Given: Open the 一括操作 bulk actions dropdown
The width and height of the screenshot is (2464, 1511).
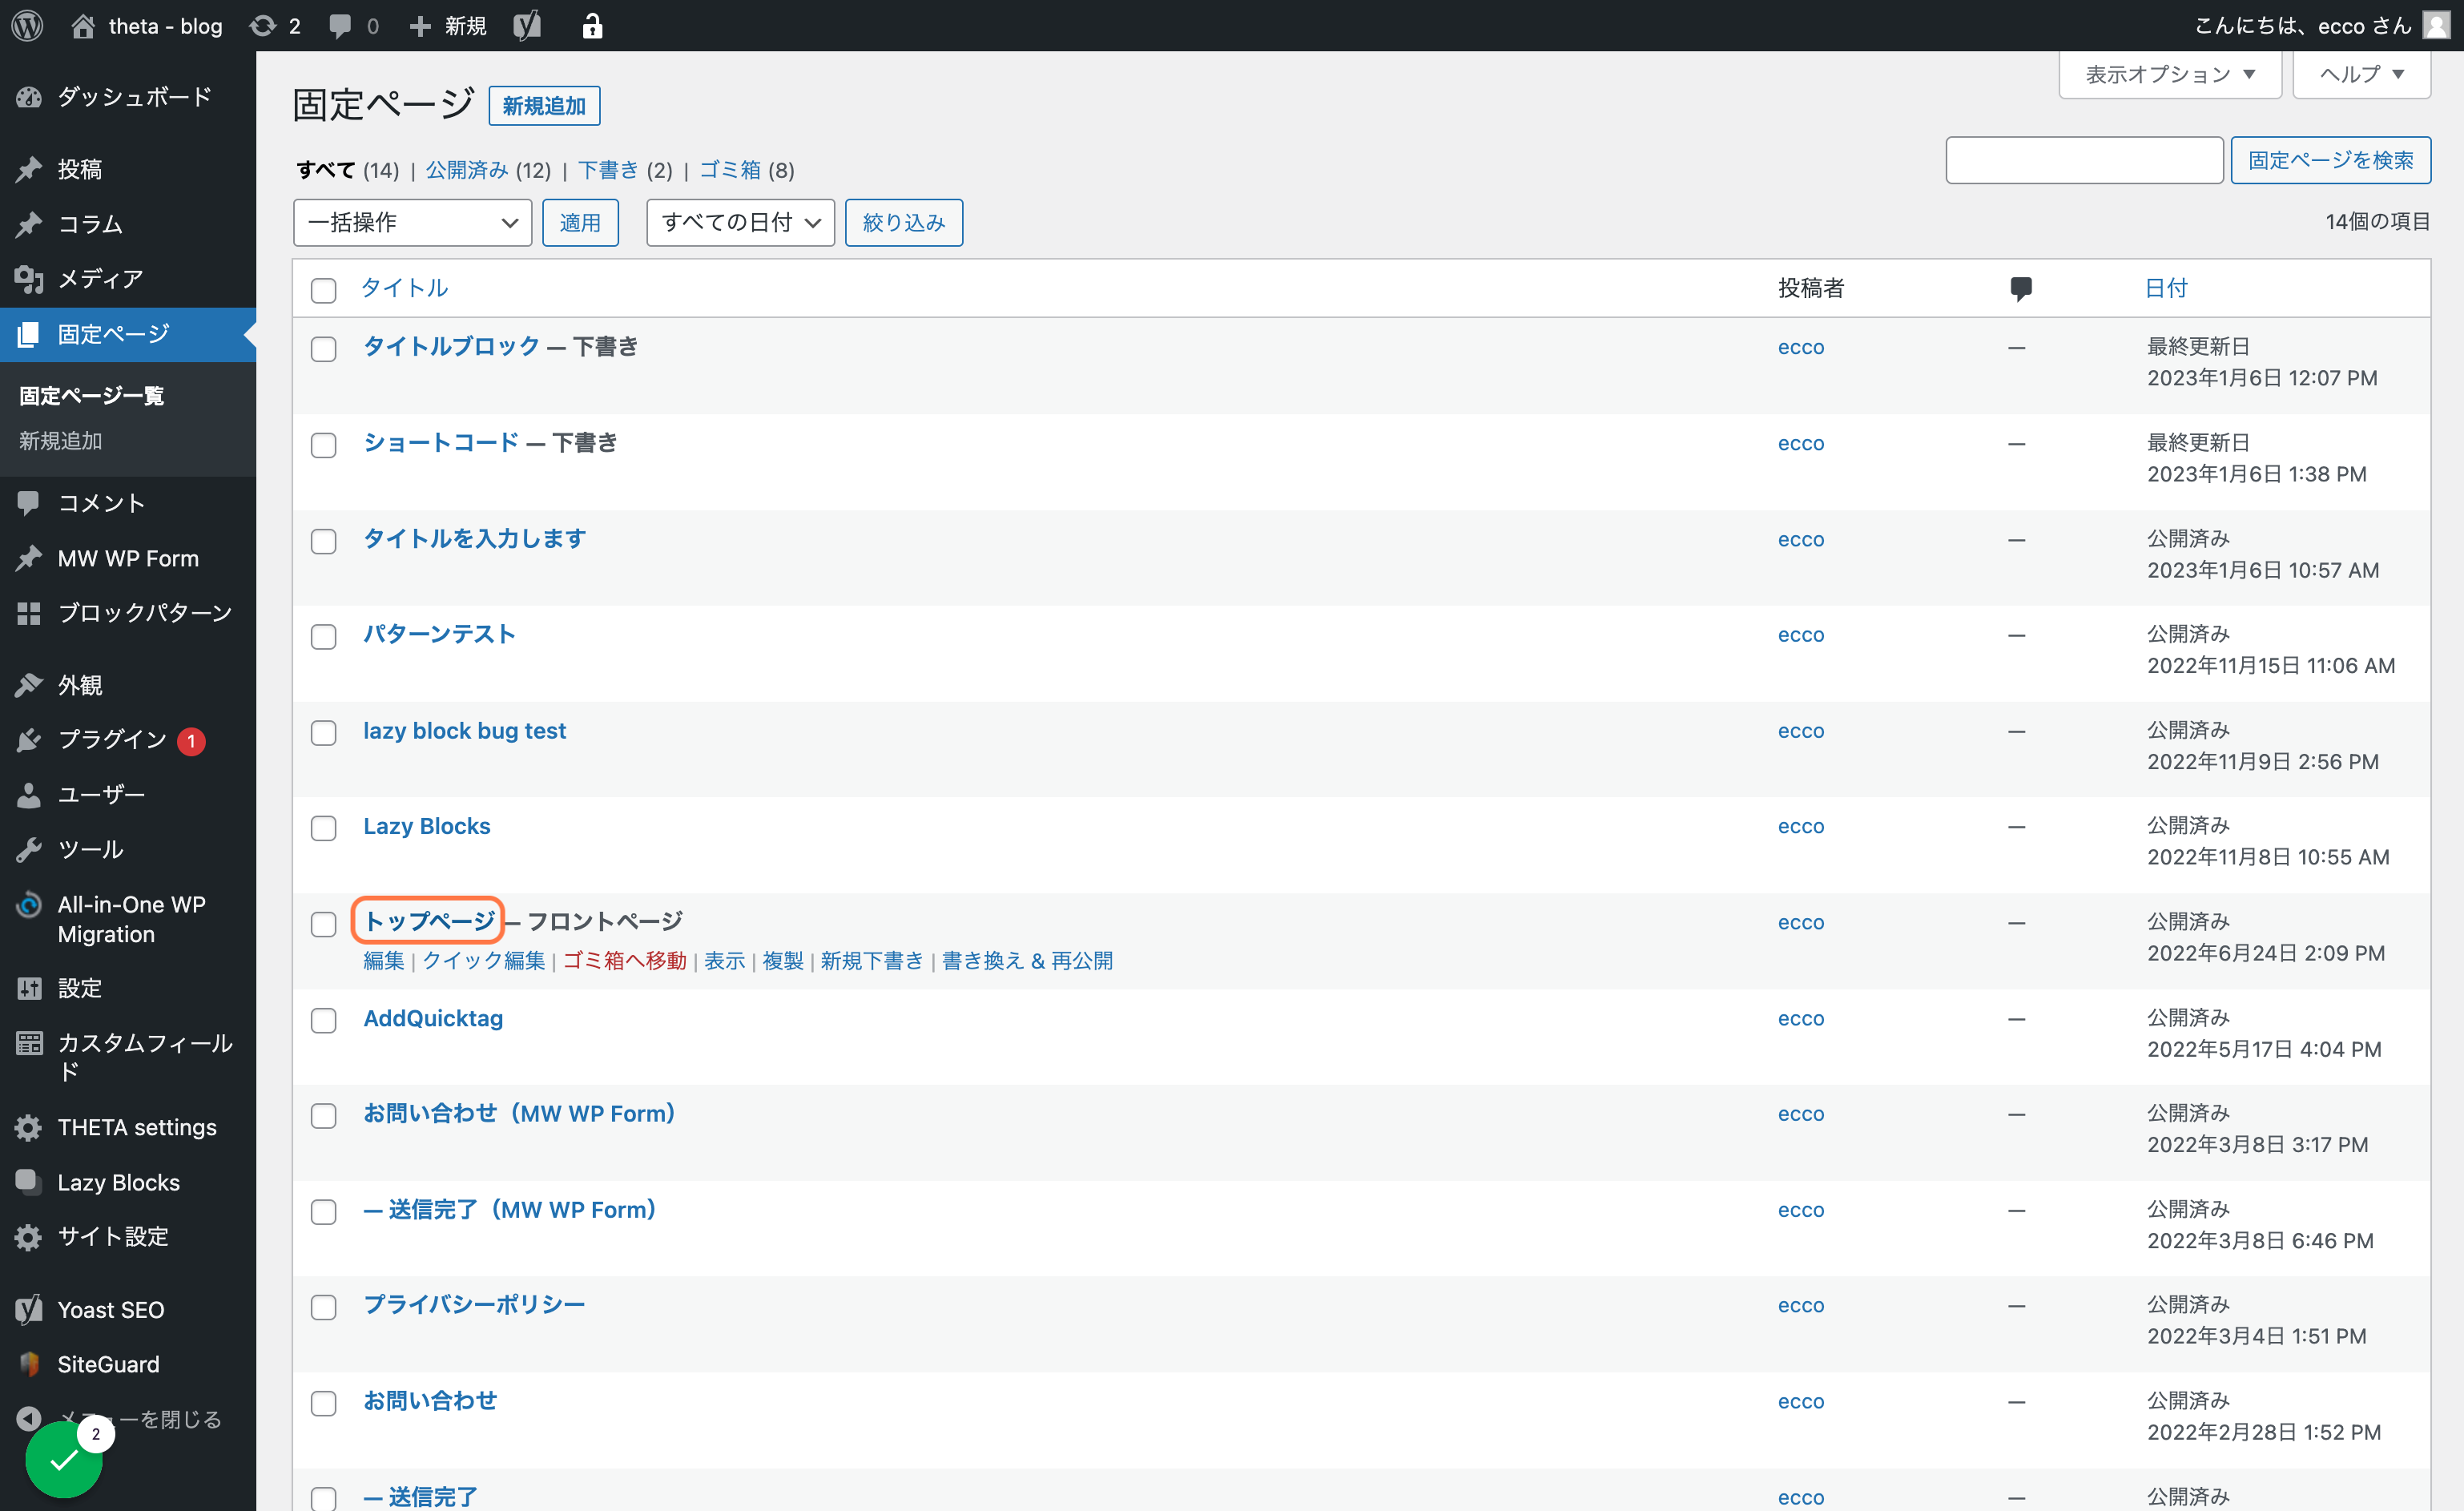Looking at the screenshot, I should pyautogui.click(x=412, y=222).
